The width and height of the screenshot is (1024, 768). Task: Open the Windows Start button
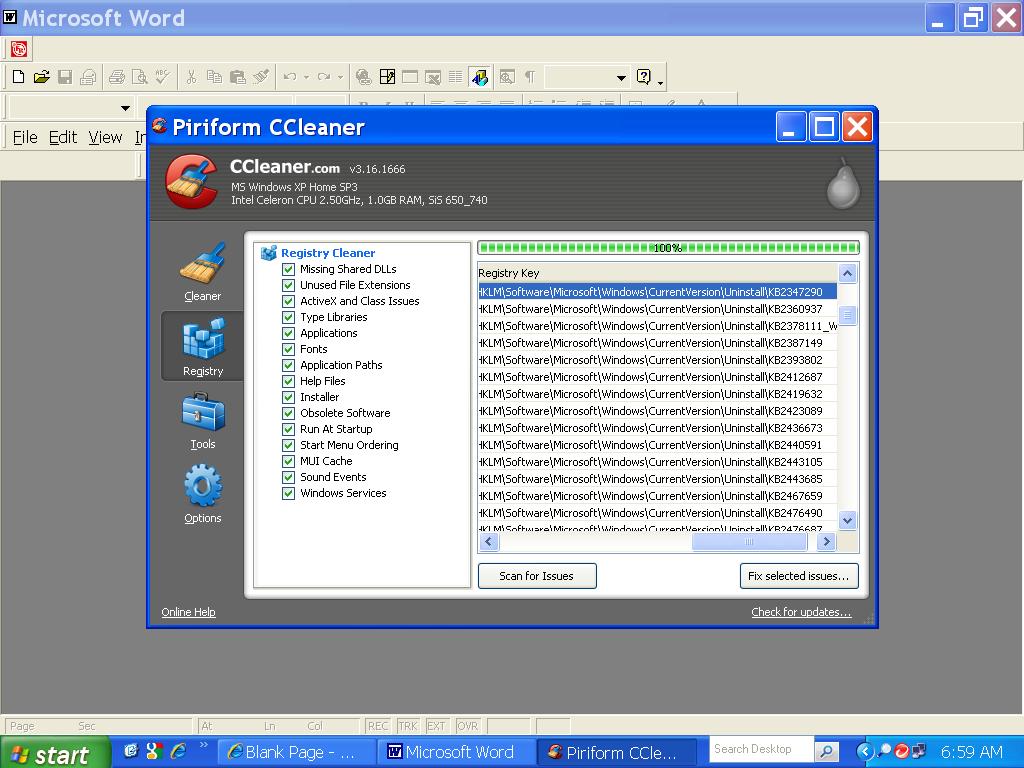coord(54,754)
